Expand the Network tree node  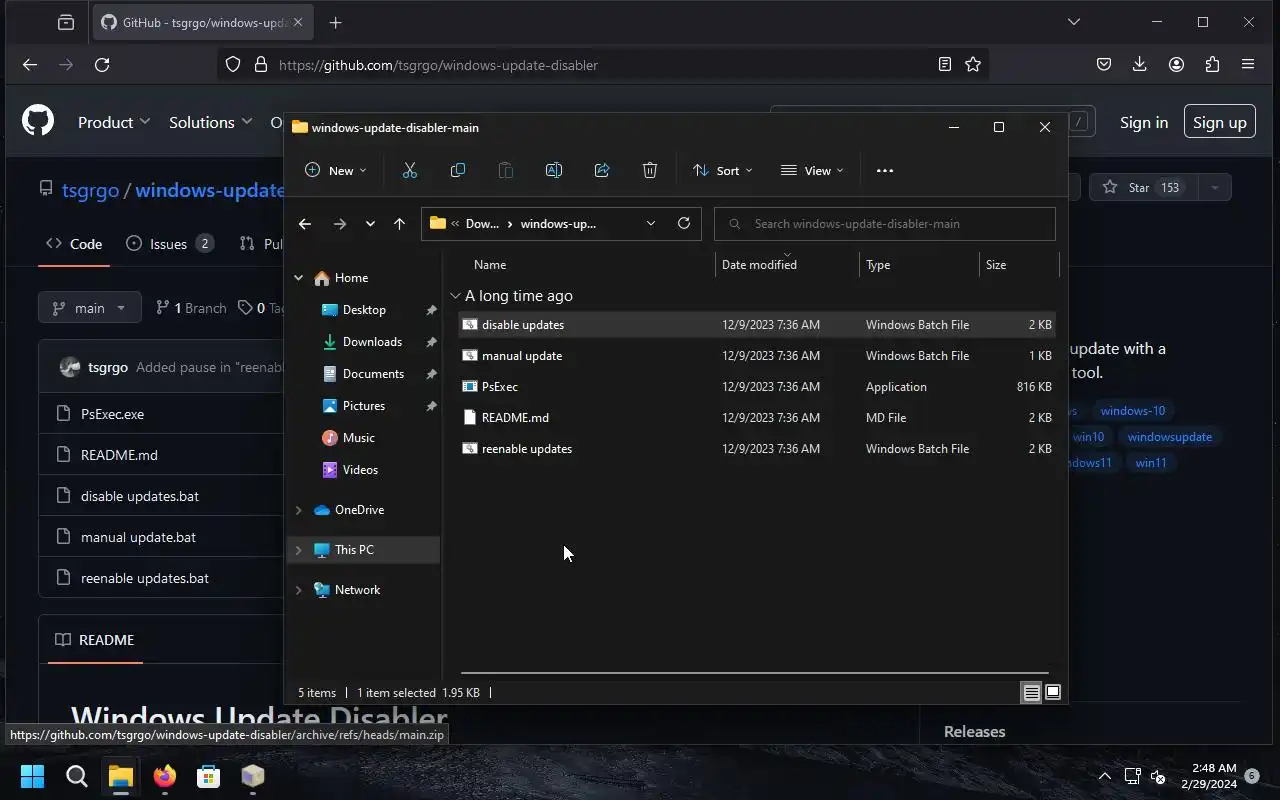click(x=298, y=590)
